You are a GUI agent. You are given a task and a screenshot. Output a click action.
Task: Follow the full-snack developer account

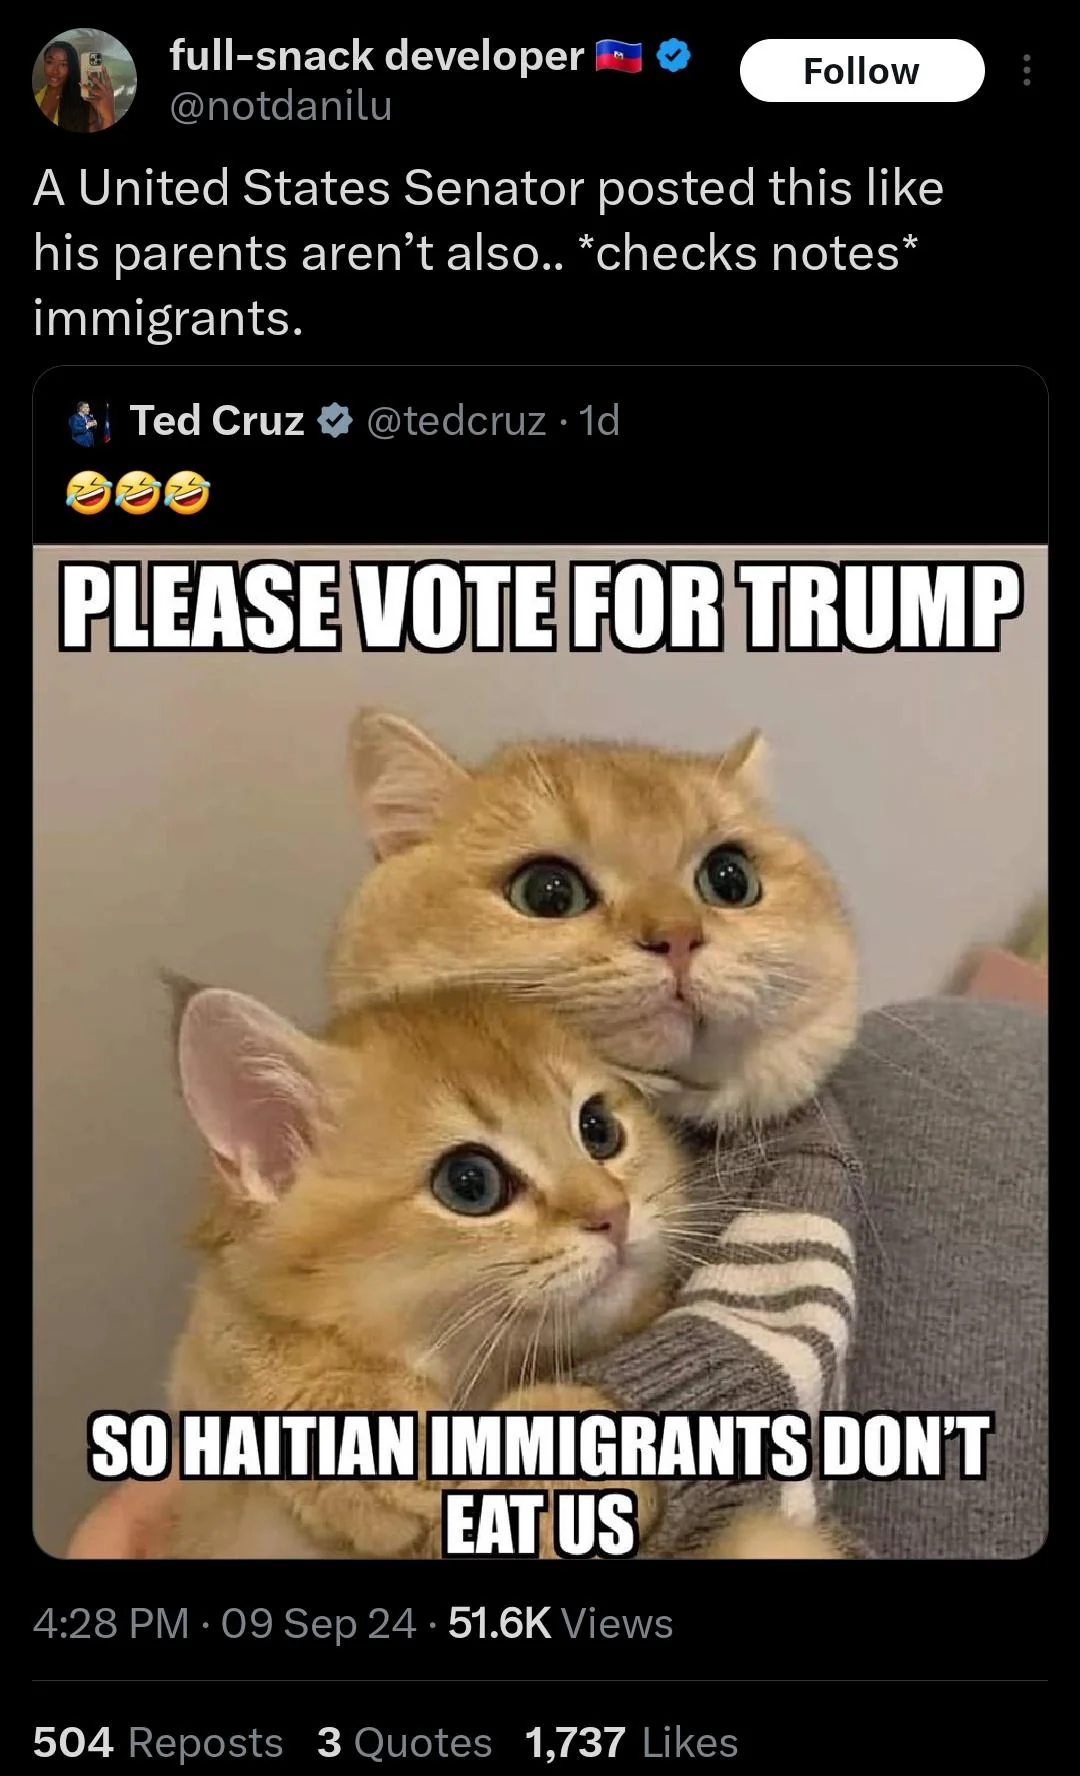[861, 71]
